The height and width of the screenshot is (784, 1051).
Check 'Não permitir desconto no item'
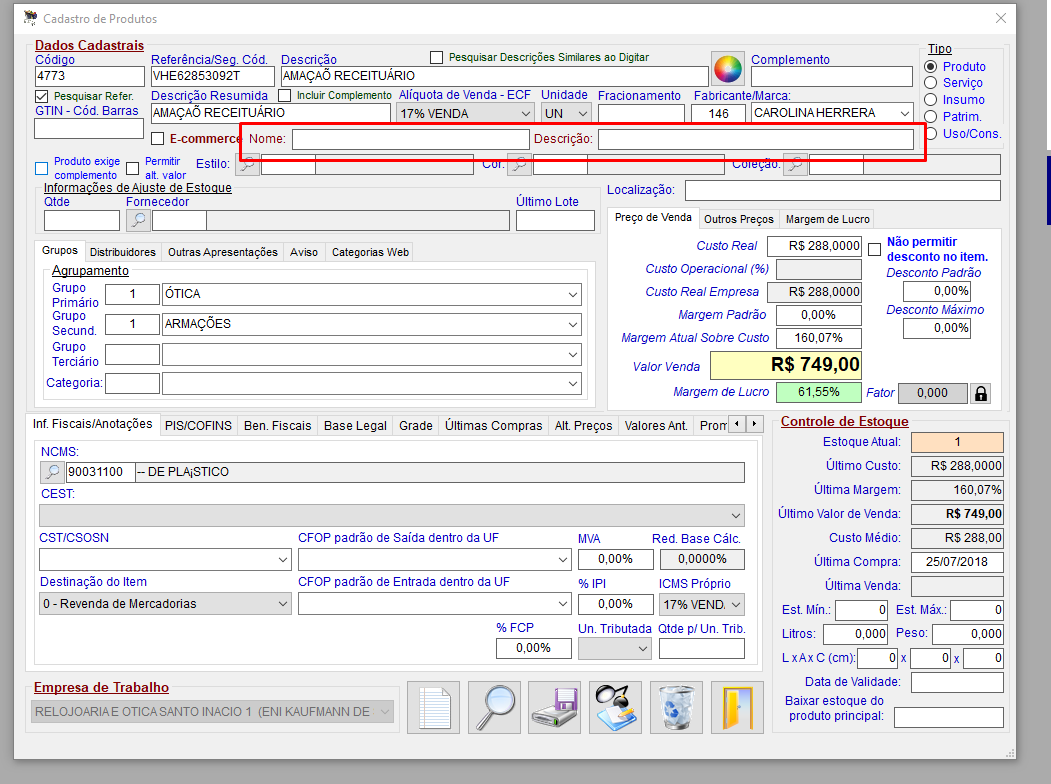click(874, 249)
